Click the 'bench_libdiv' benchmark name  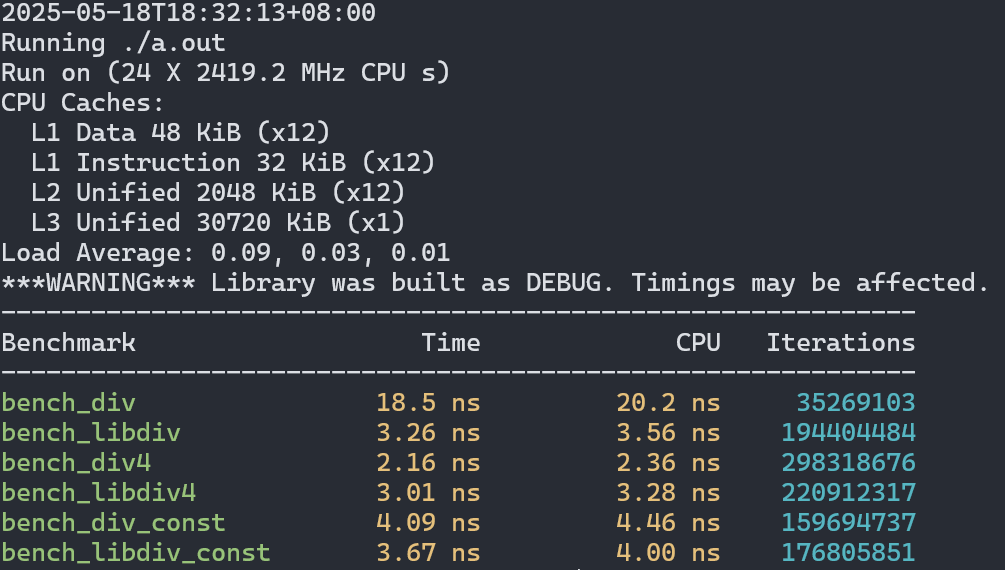click(90, 433)
